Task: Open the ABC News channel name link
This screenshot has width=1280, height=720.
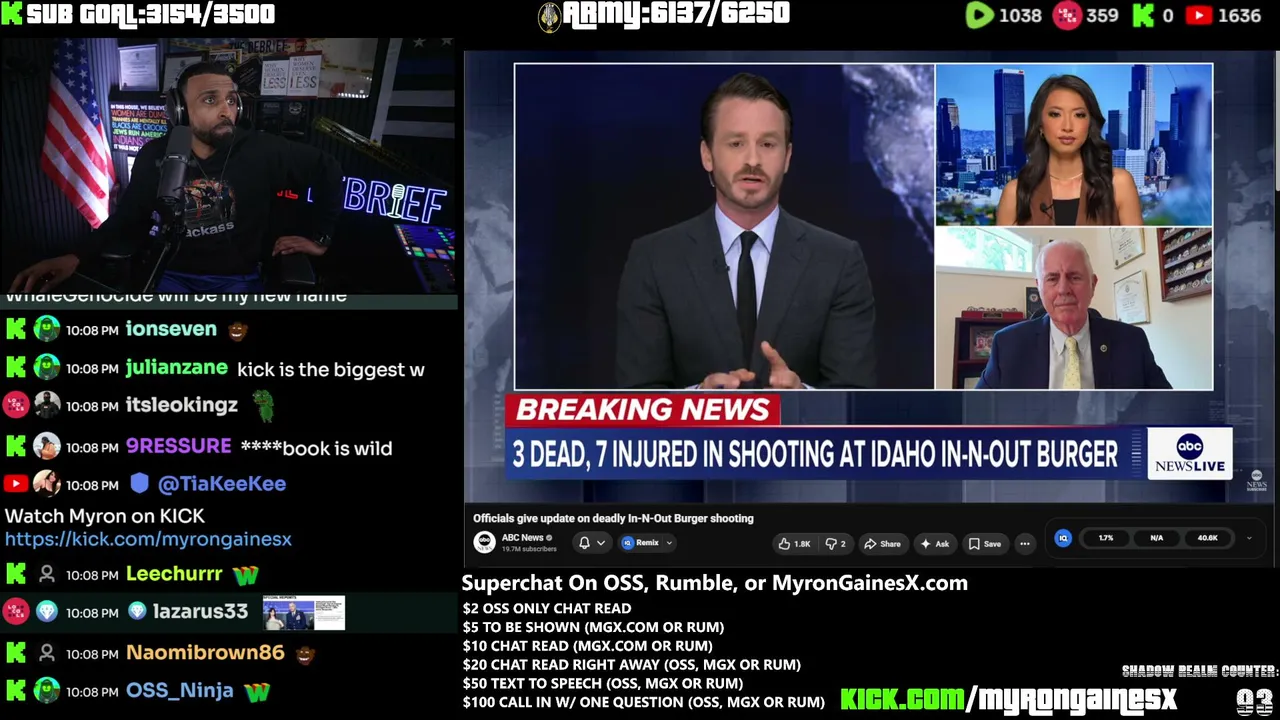Action: pos(522,537)
